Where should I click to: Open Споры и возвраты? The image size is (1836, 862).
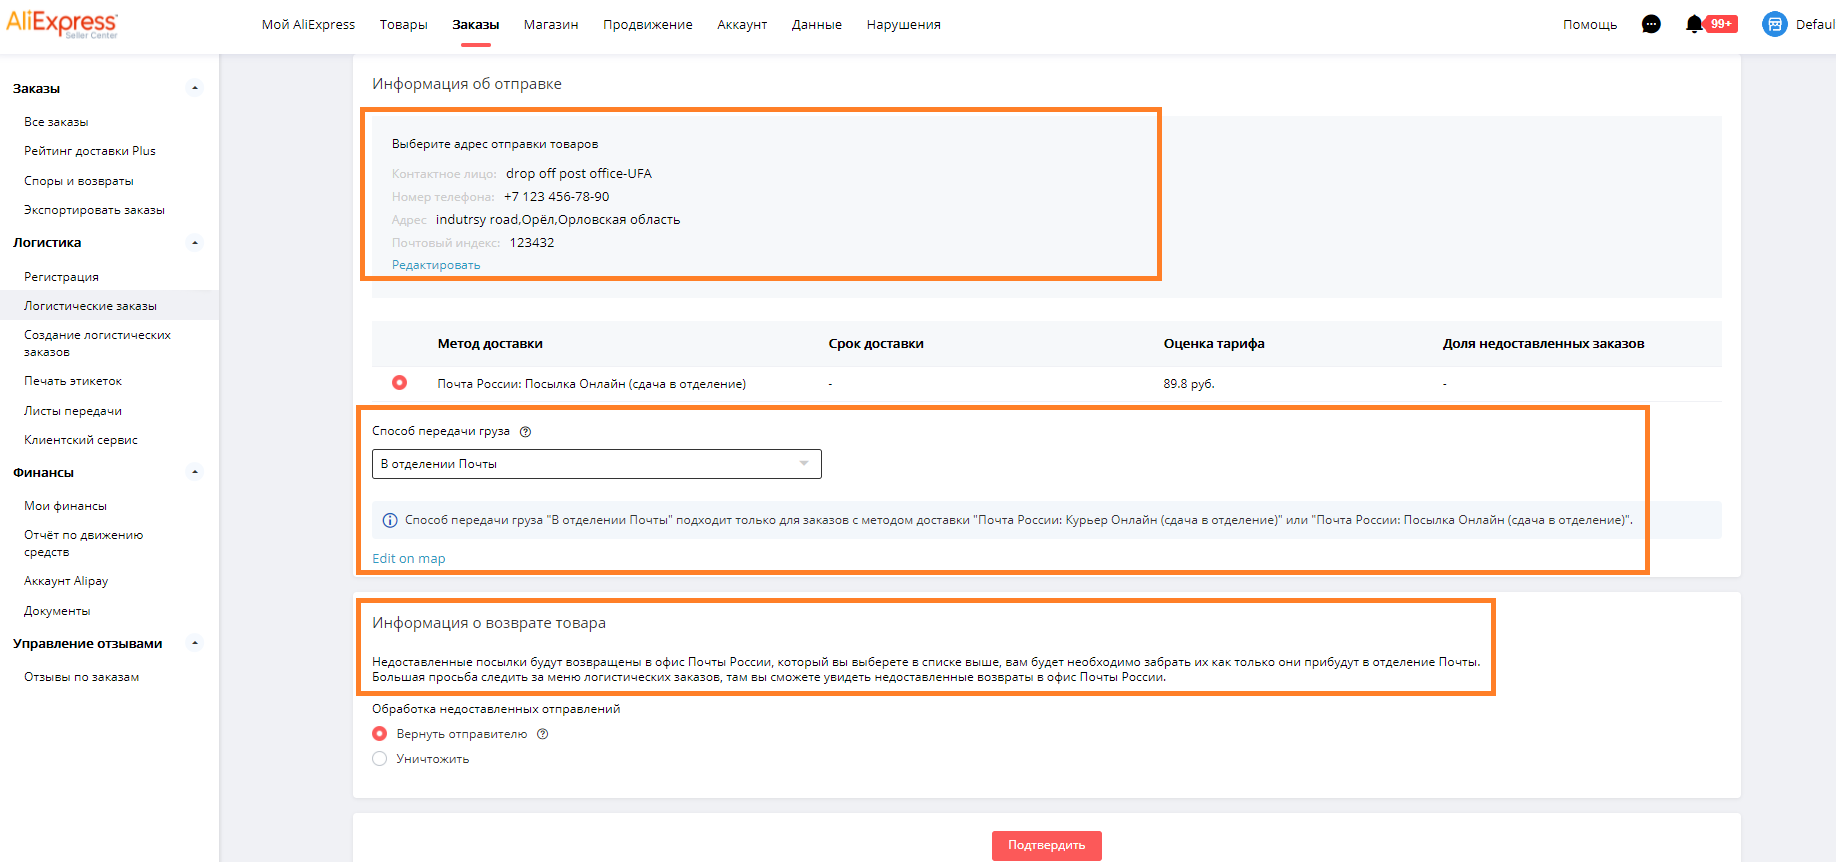click(x=79, y=181)
